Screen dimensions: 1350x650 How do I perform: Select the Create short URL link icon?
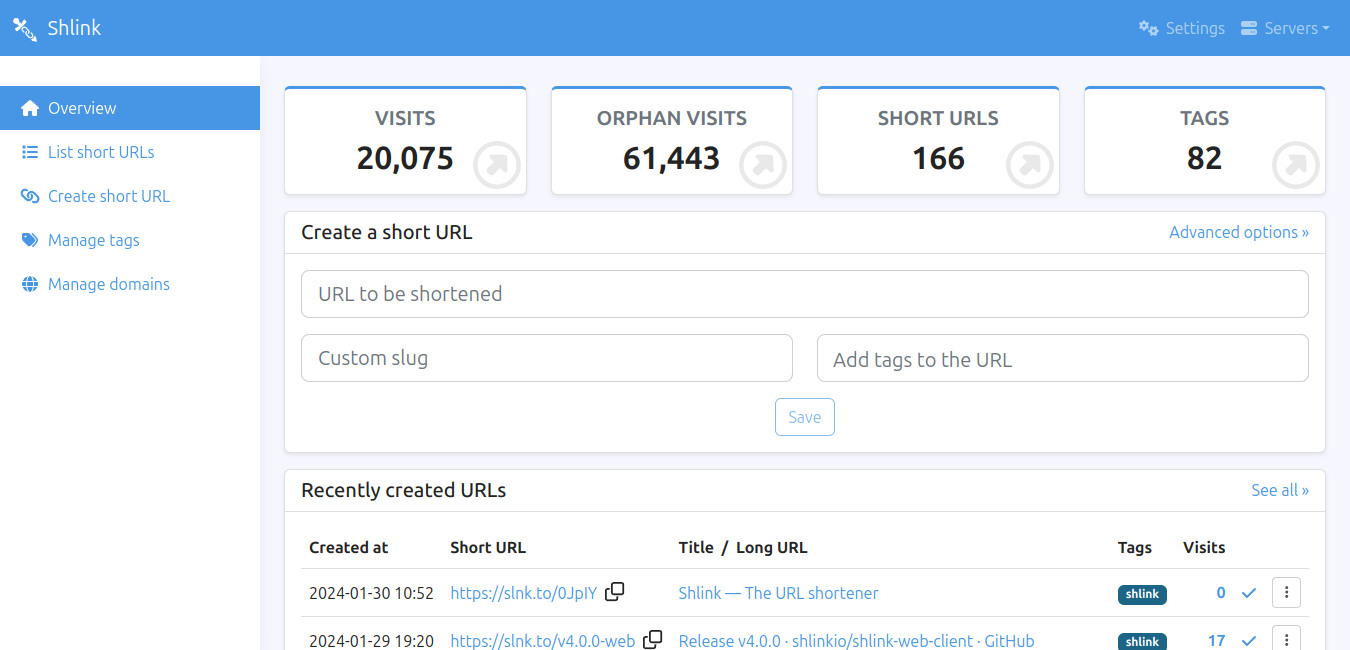(x=29, y=195)
